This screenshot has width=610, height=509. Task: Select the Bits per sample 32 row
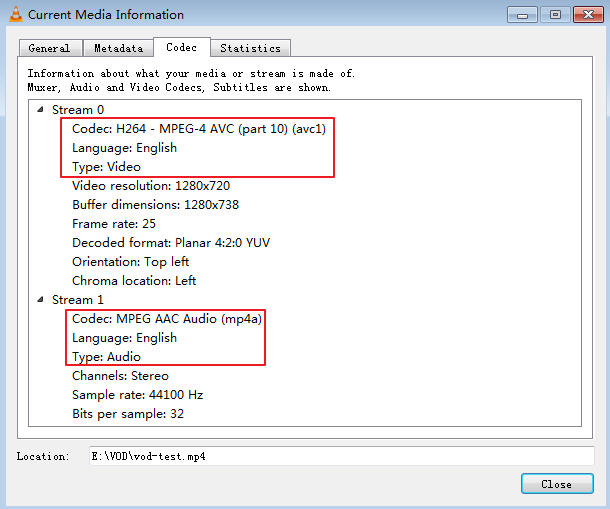[128, 414]
